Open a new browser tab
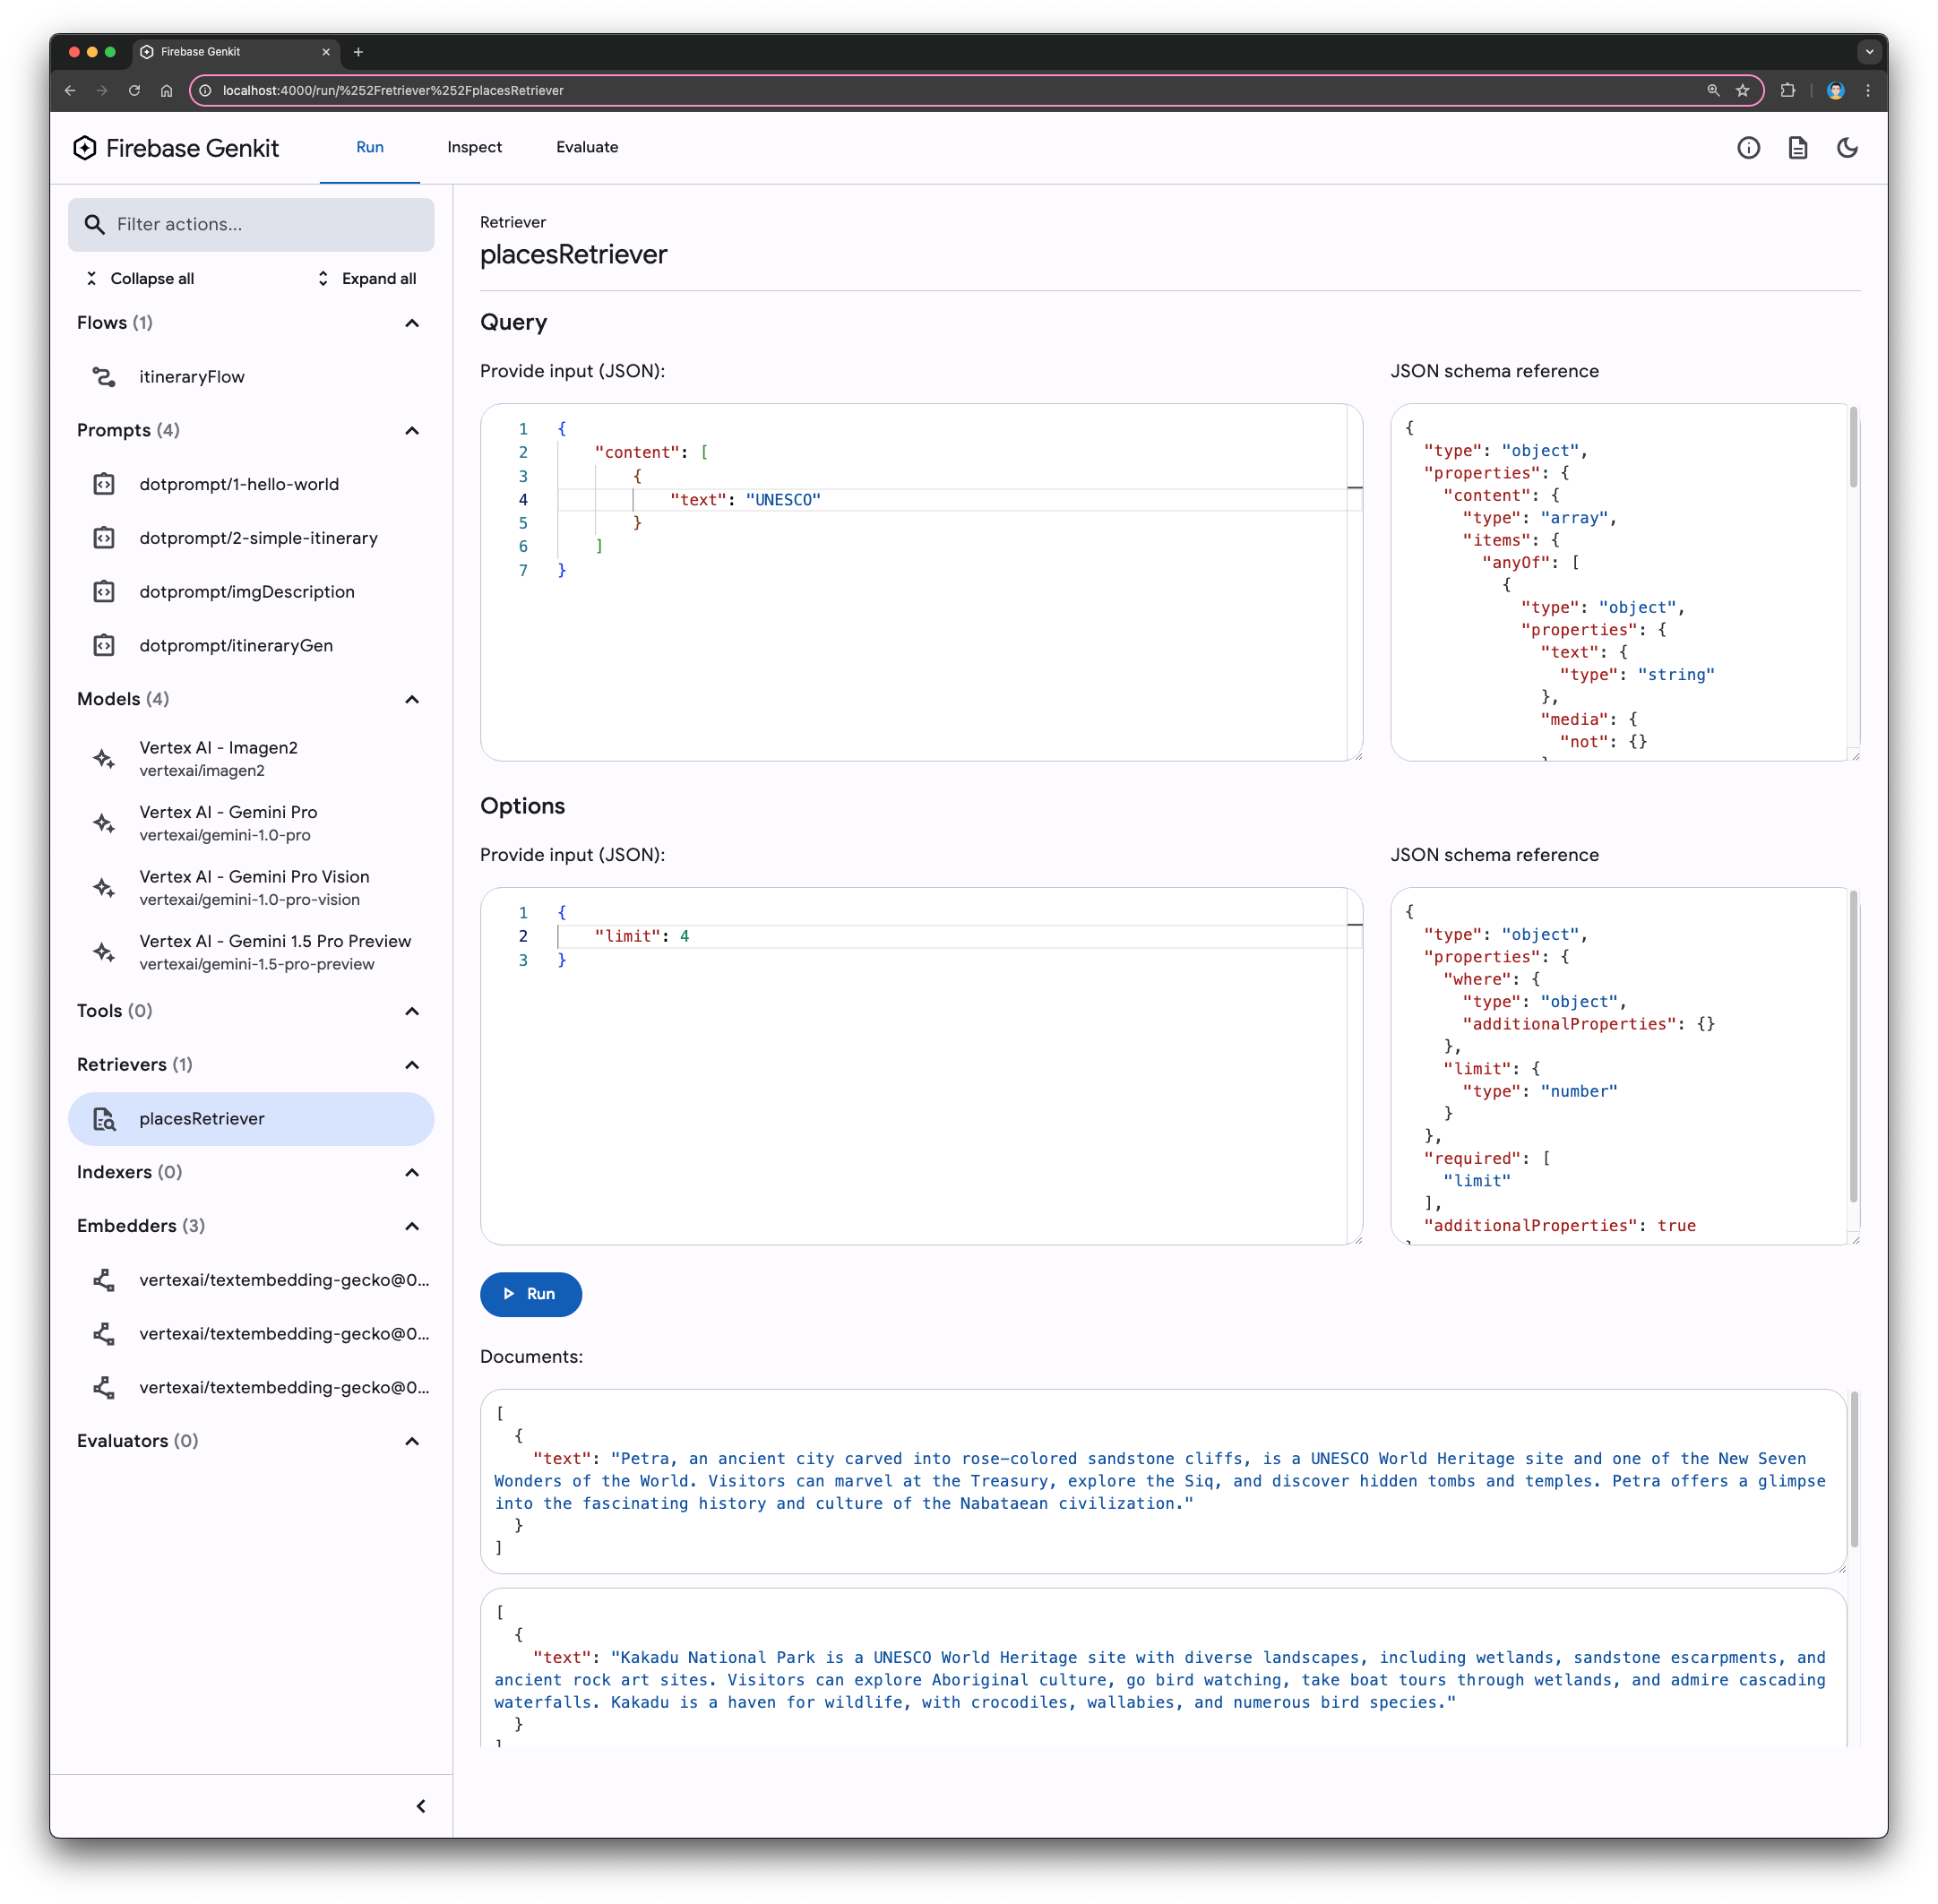This screenshot has width=1938, height=1904. (x=358, y=52)
